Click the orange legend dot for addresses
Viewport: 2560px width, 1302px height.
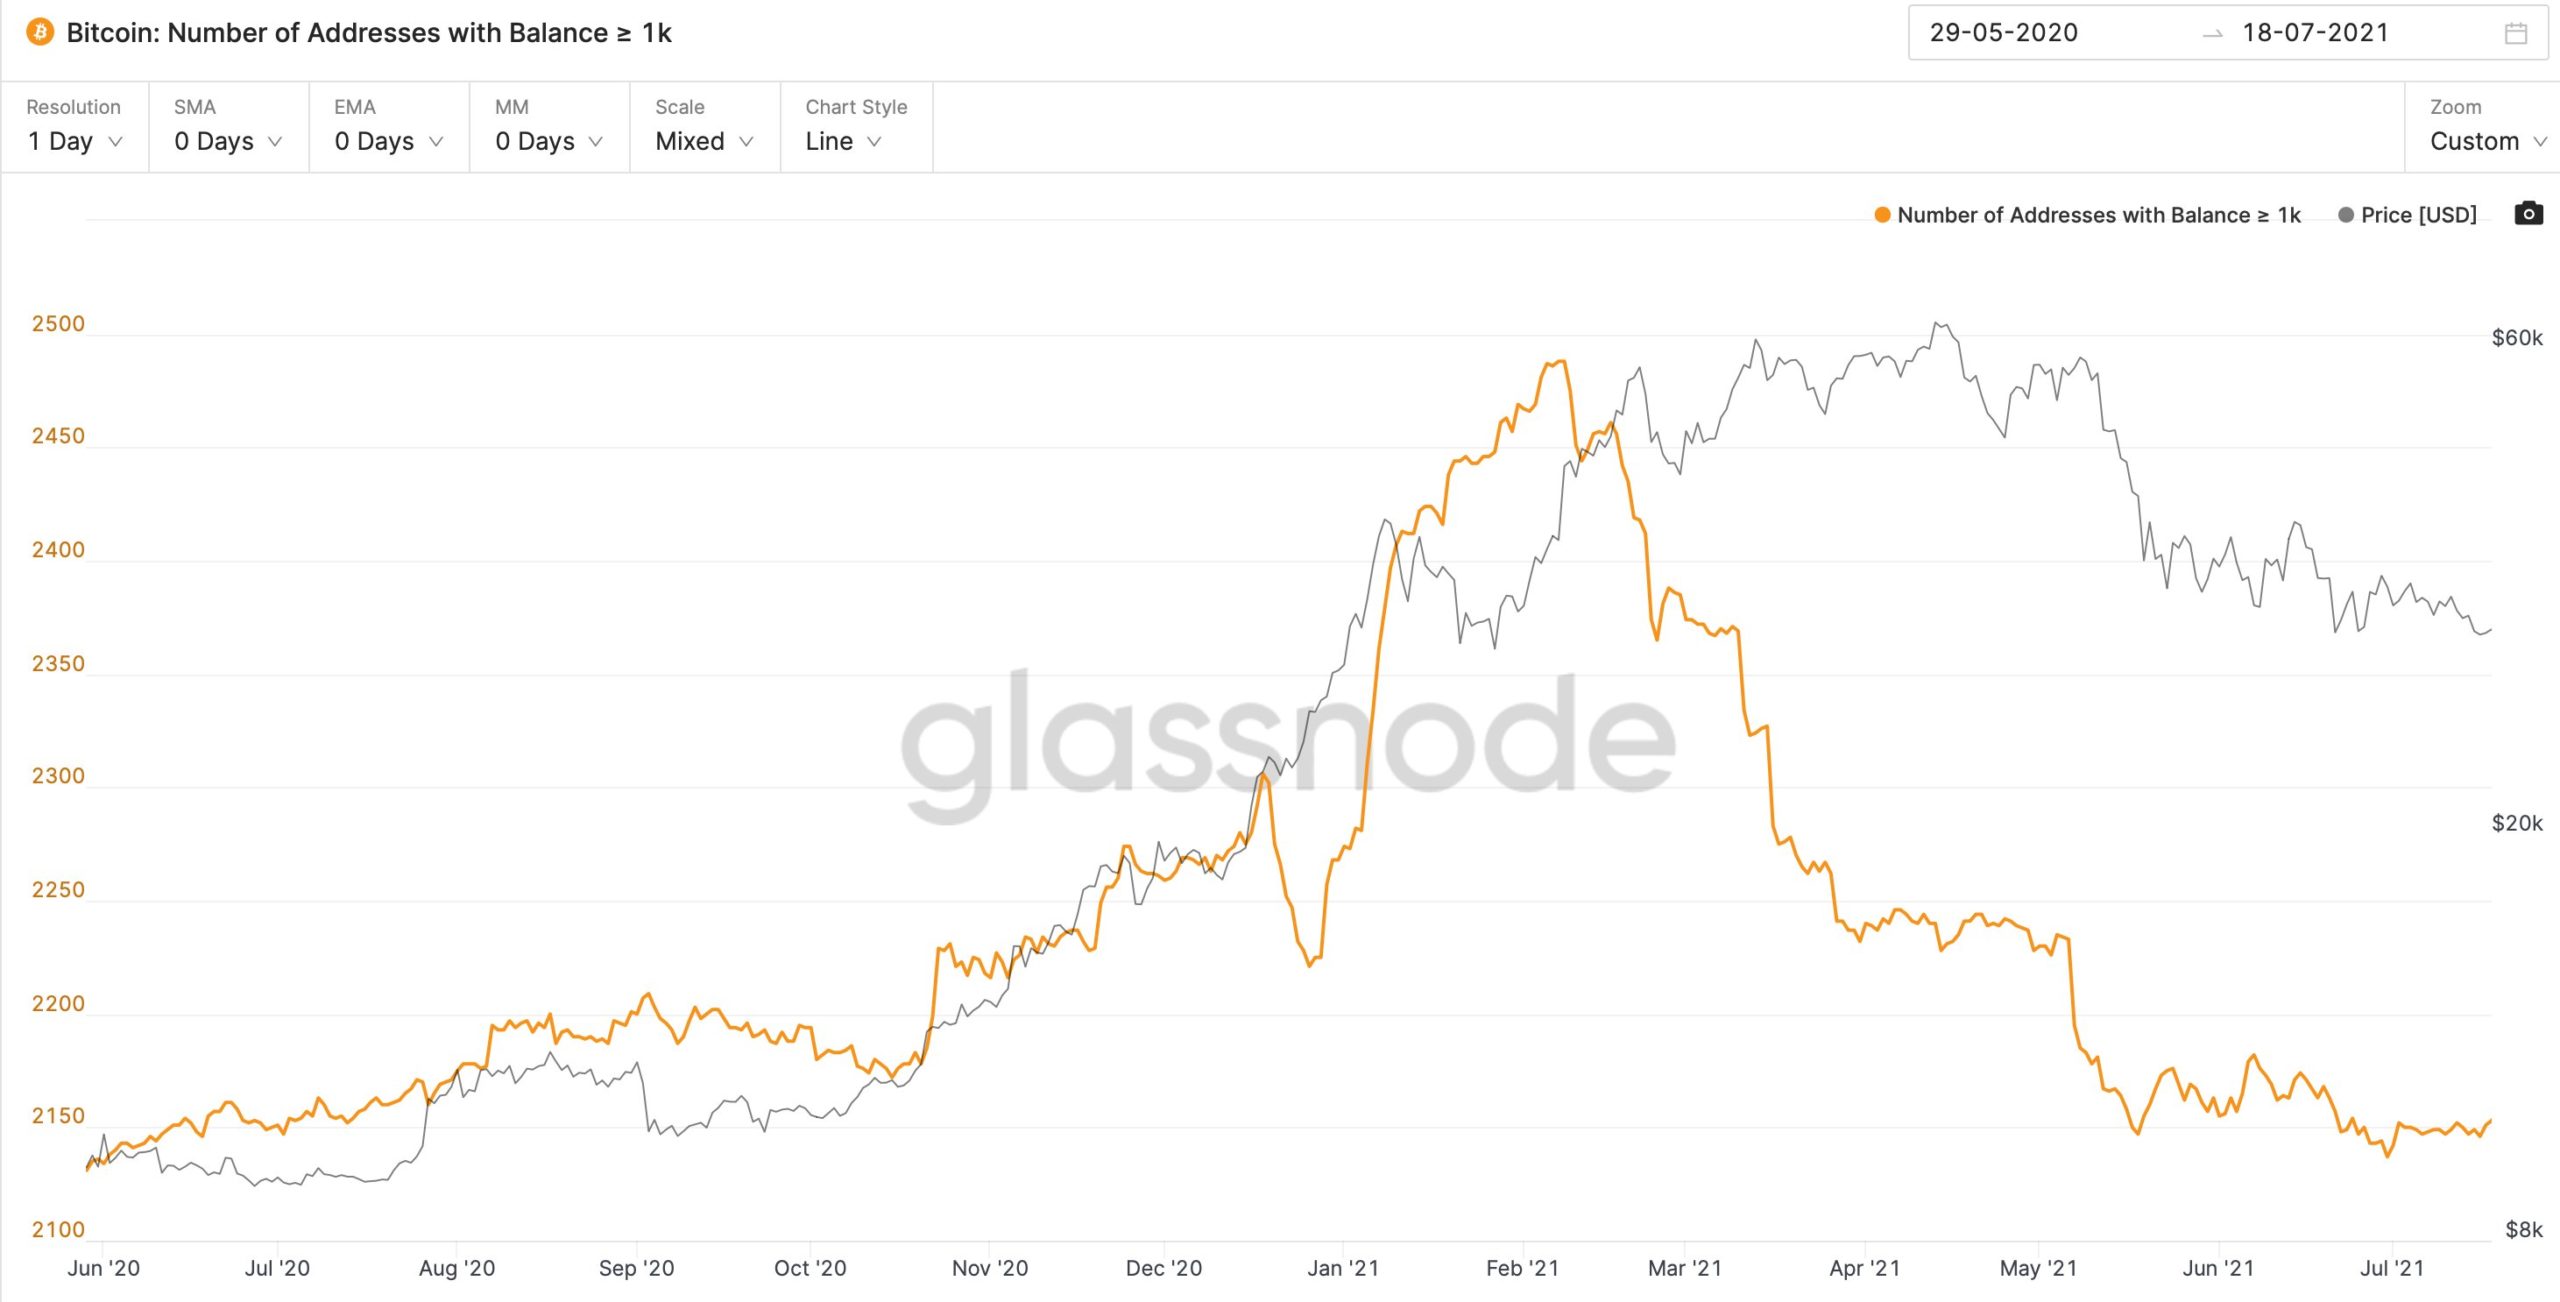pyautogui.click(x=1882, y=215)
